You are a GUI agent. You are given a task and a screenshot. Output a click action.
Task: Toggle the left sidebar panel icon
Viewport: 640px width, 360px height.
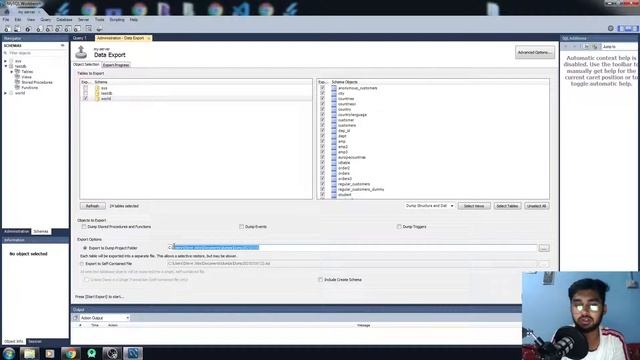pyautogui.click(x=621, y=28)
